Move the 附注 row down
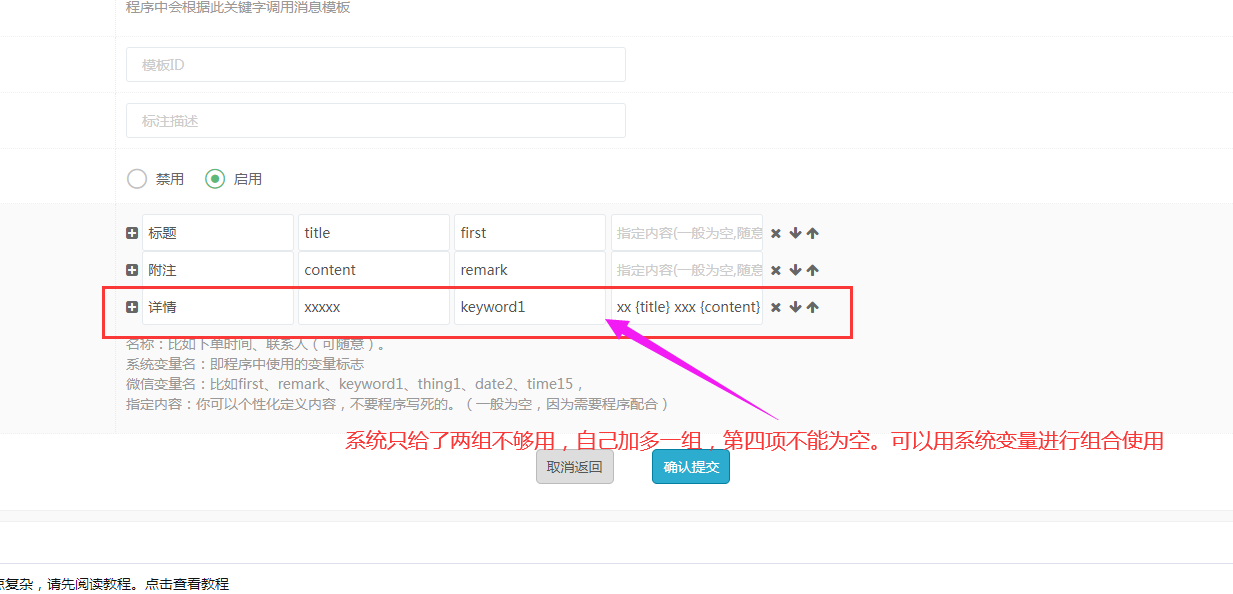Screen dimensions: 1233x594 click(795, 270)
